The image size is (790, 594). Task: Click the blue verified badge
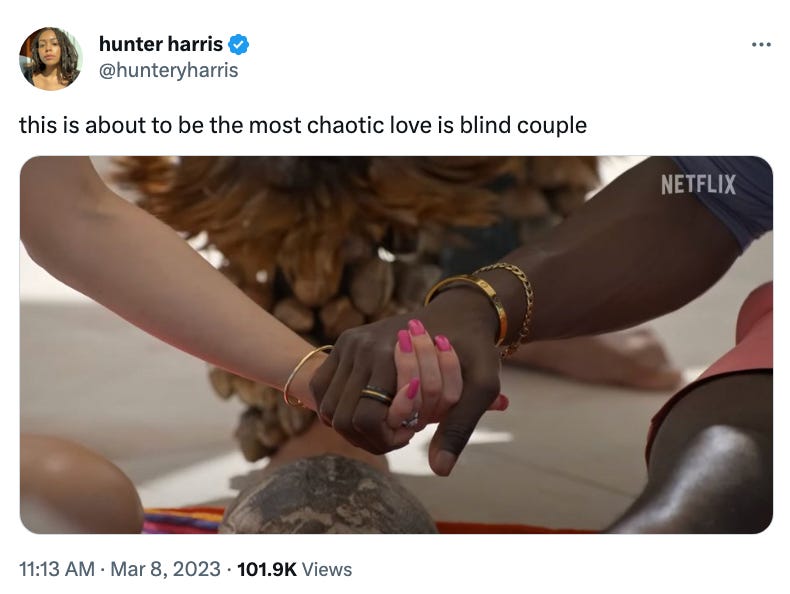238,44
